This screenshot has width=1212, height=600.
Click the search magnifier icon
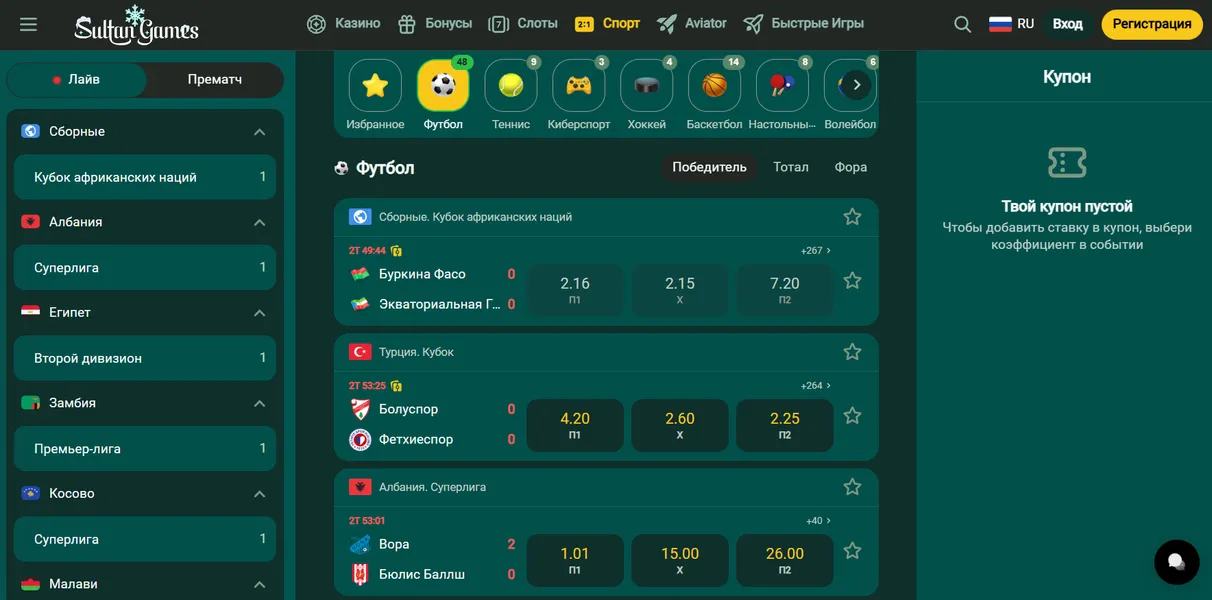pyautogui.click(x=963, y=24)
